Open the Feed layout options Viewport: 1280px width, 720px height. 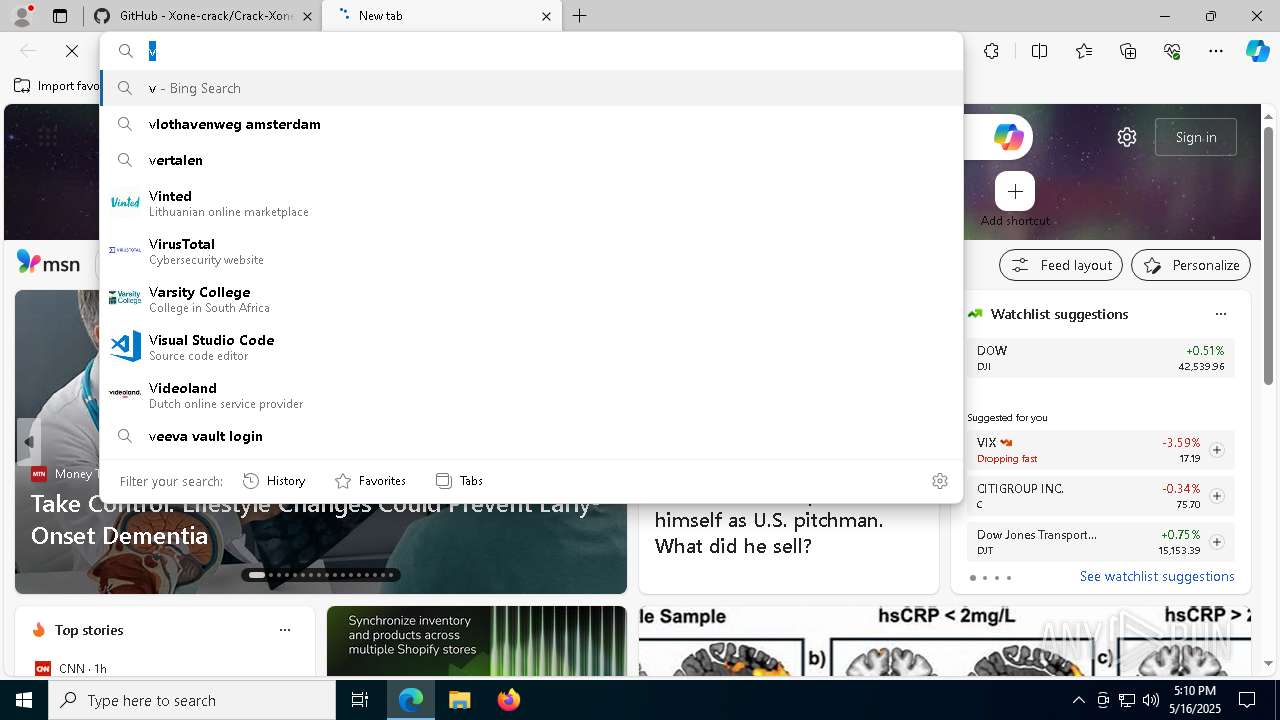click(x=1061, y=265)
